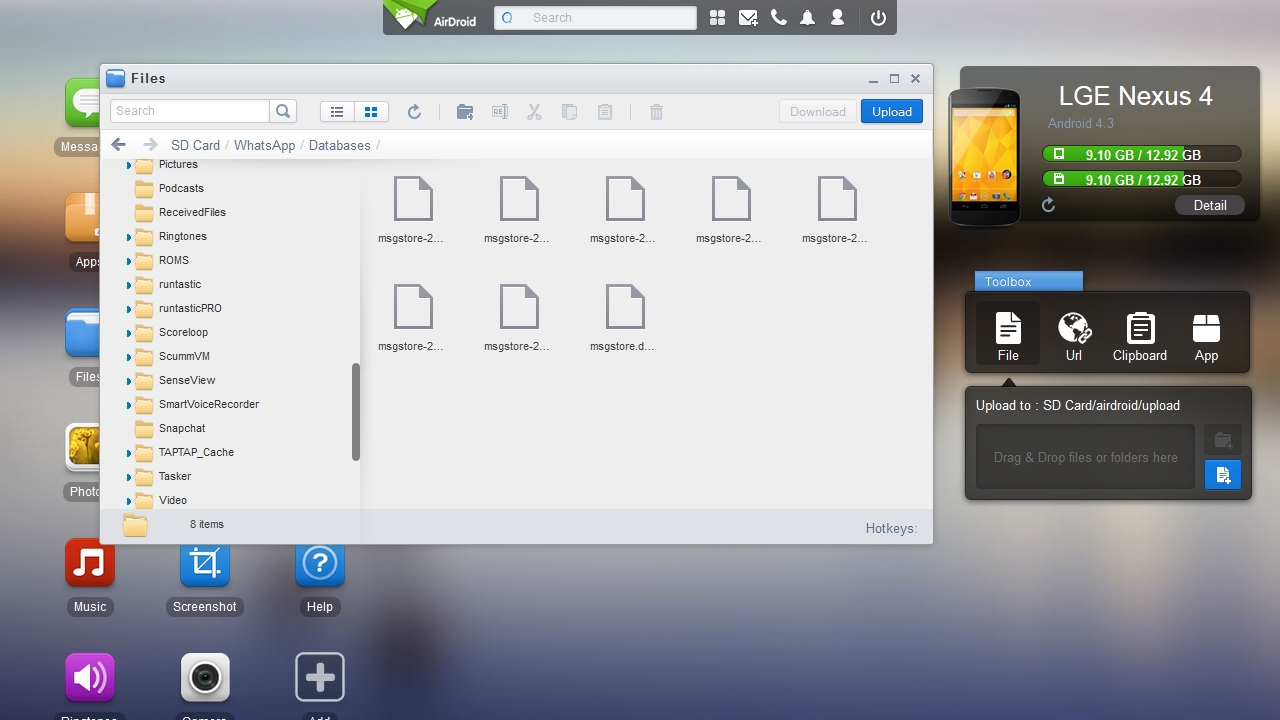Viewport: 1280px width, 720px height.
Task: Open the phone call icon in top bar
Action: pyautogui.click(x=778, y=18)
